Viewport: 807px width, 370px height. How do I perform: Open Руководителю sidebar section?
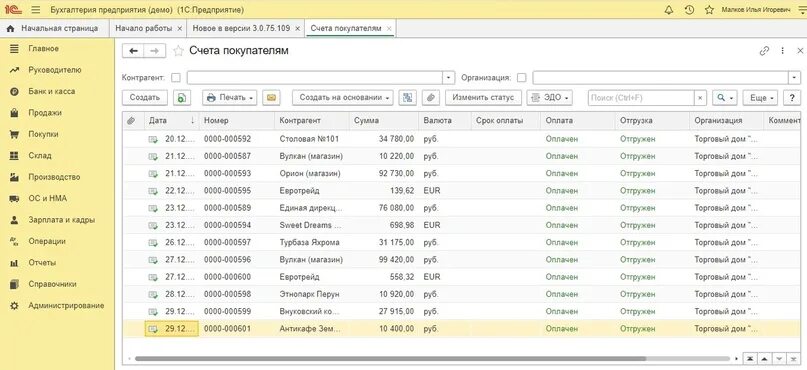55,70
